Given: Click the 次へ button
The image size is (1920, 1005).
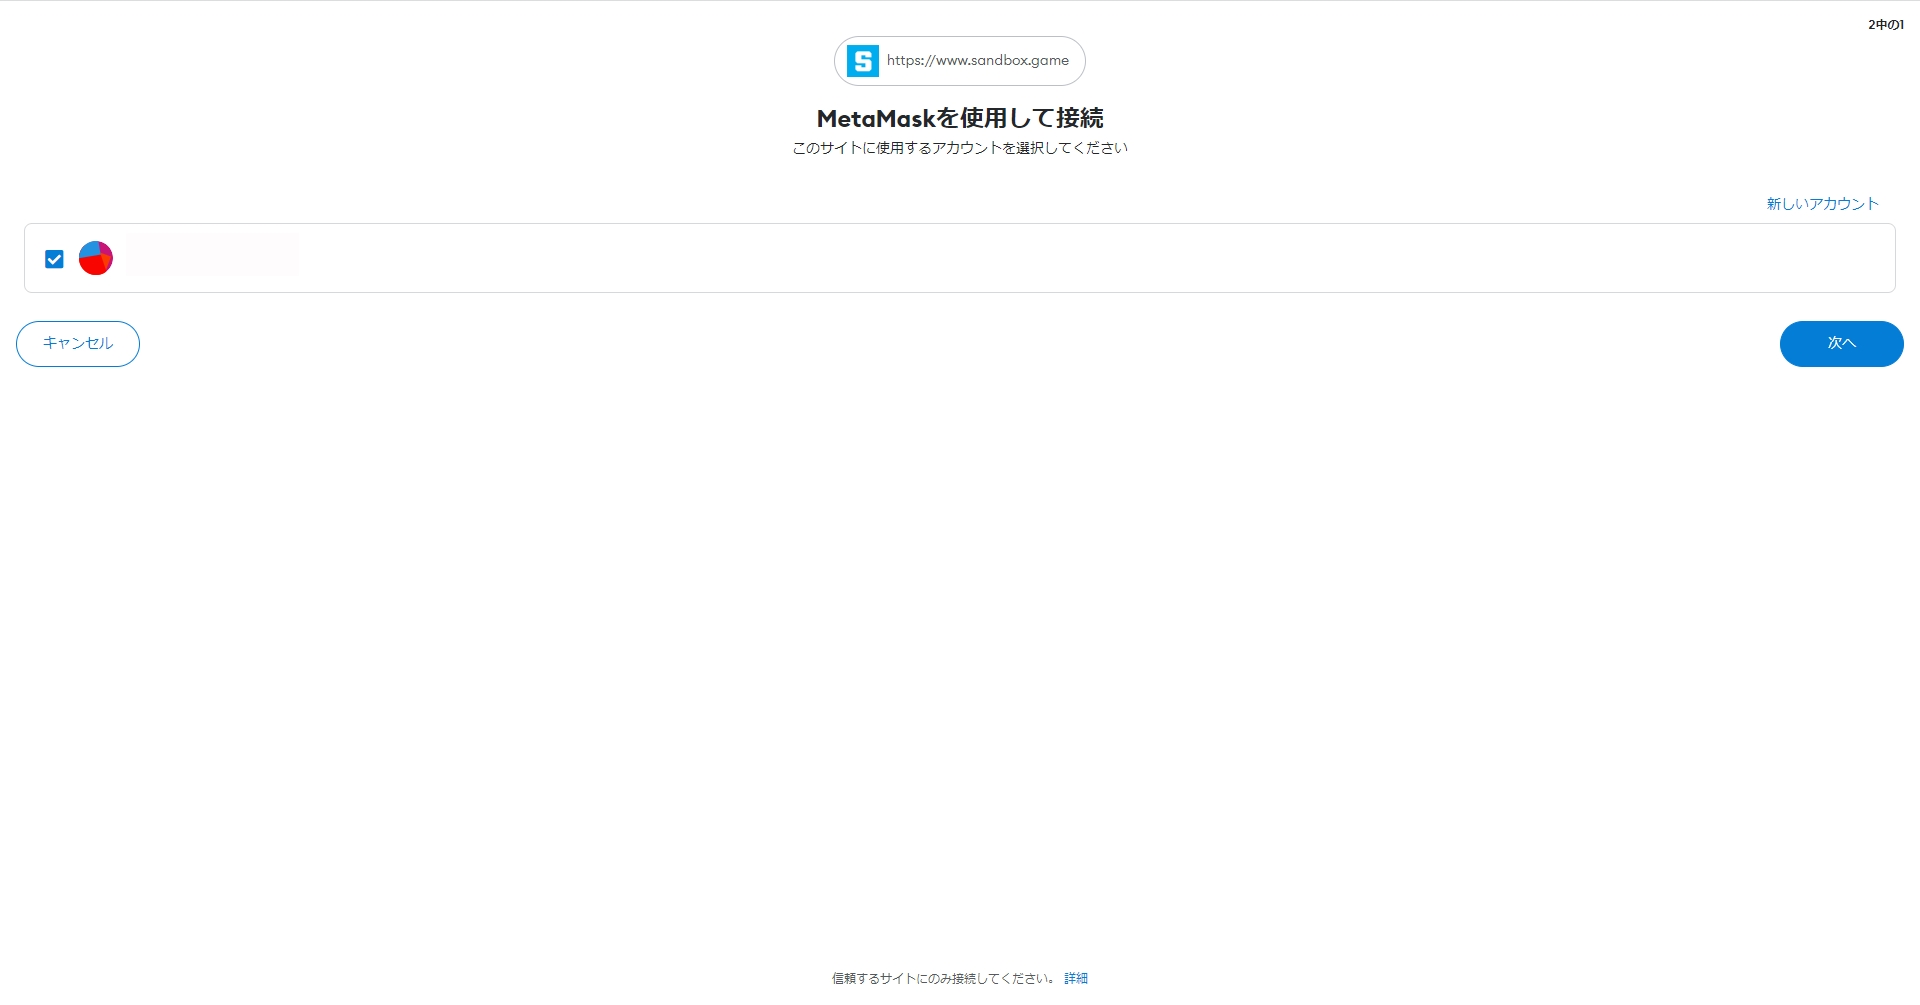Looking at the screenshot, I should [x=1841, y=344].
